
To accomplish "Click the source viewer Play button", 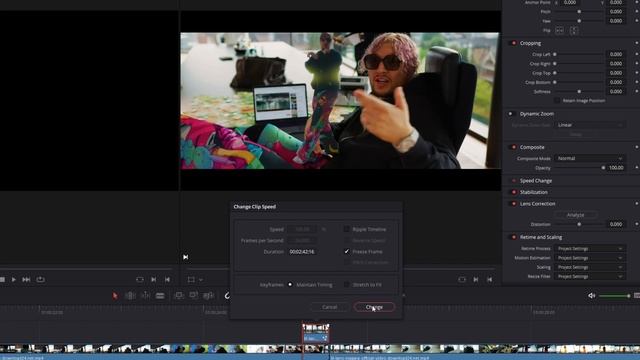I will pyautogui.click(x=13, y=280).
